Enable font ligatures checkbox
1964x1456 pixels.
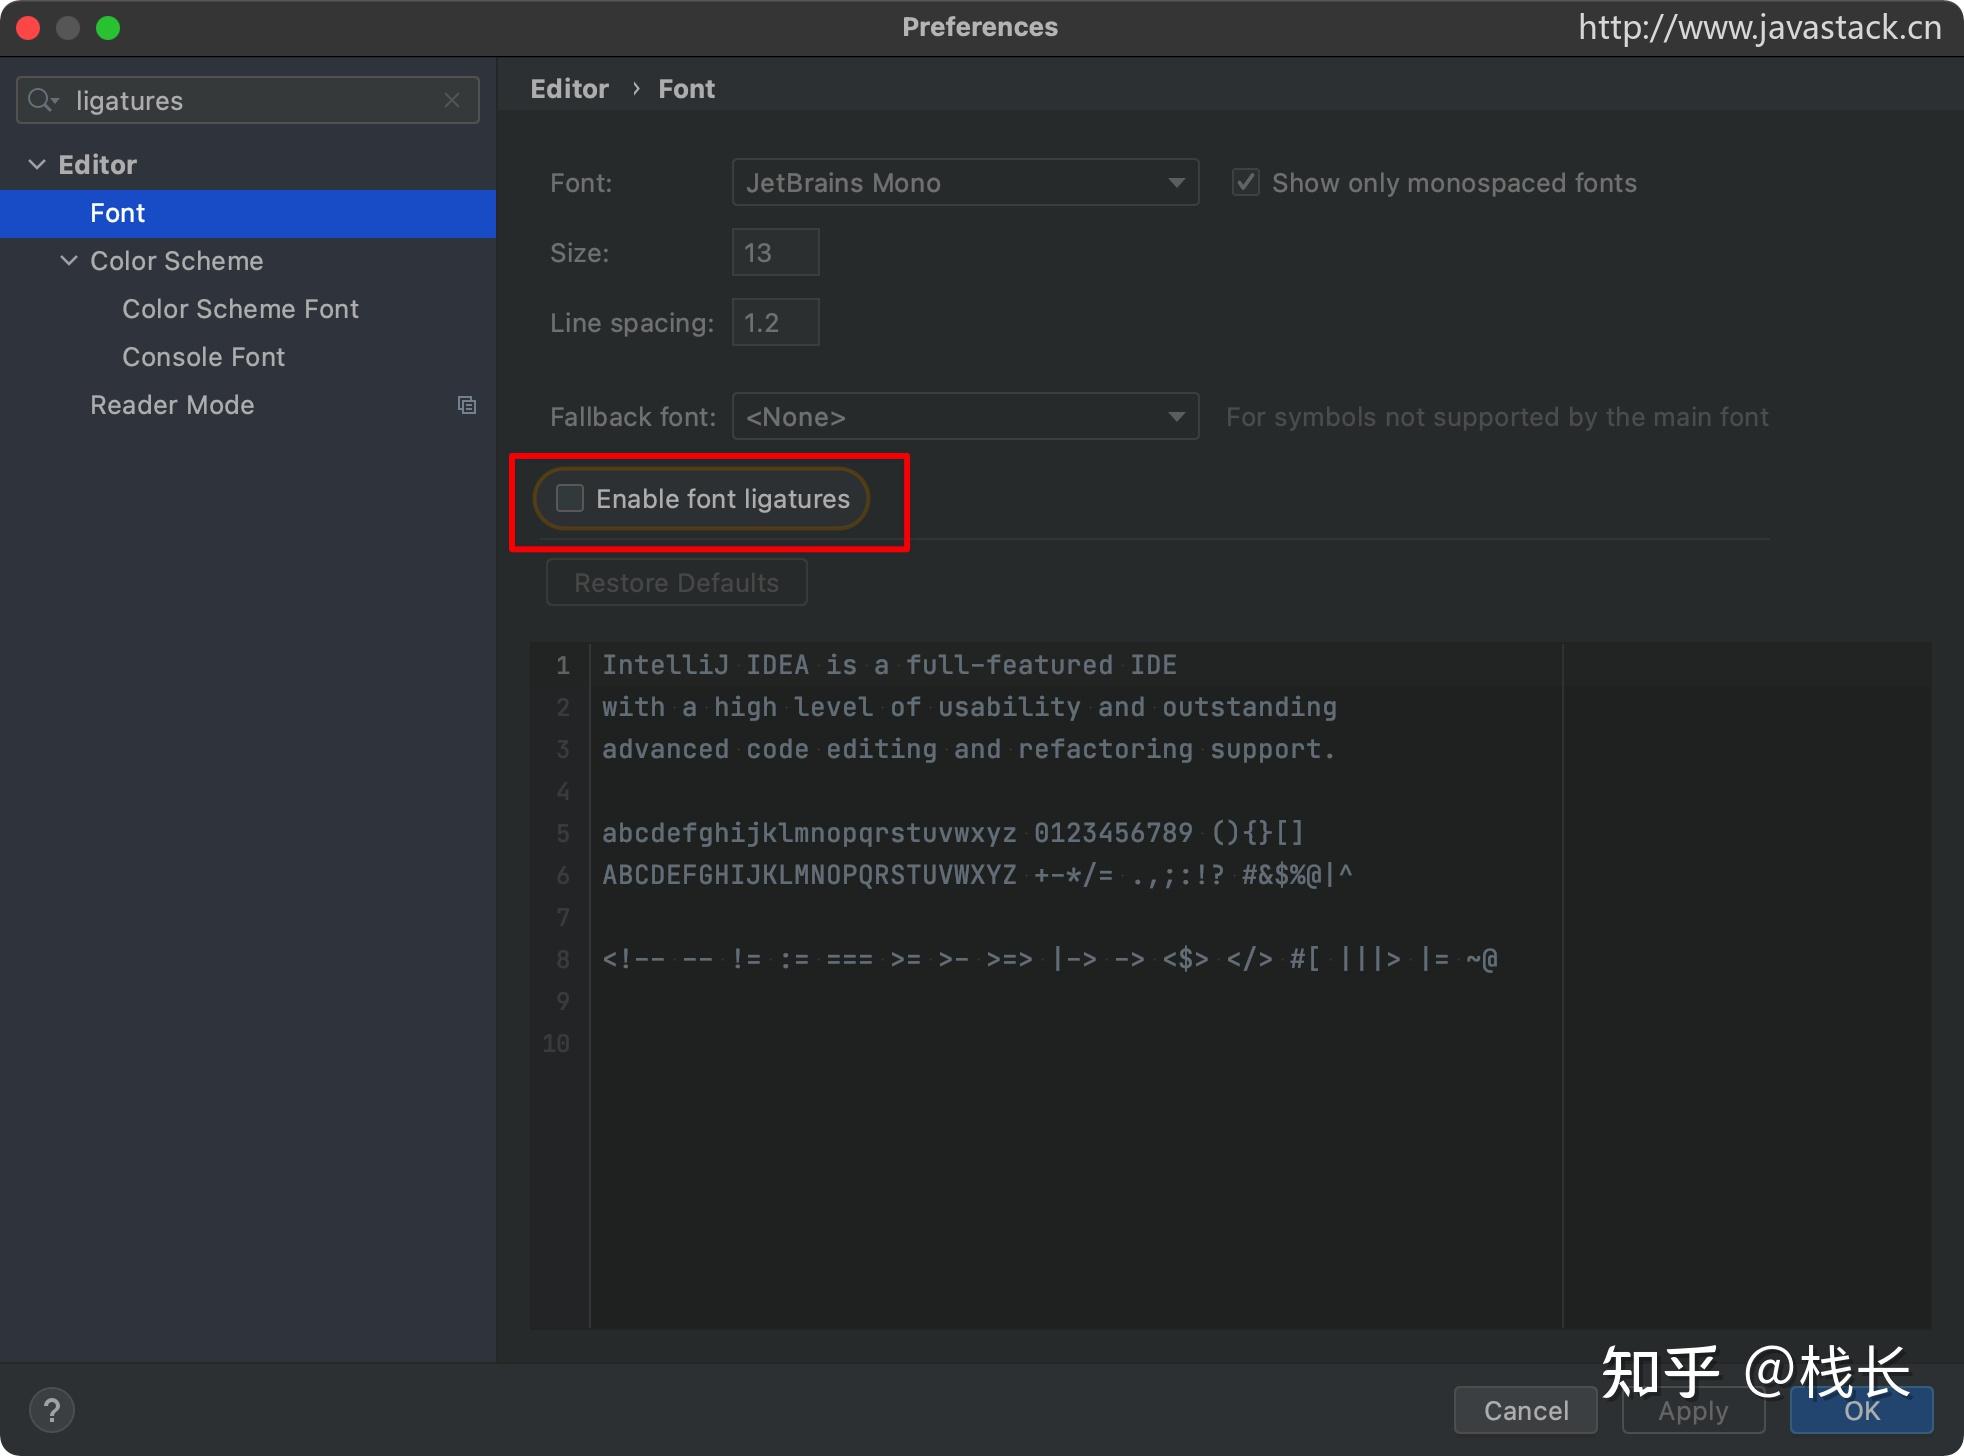point(570,498)
